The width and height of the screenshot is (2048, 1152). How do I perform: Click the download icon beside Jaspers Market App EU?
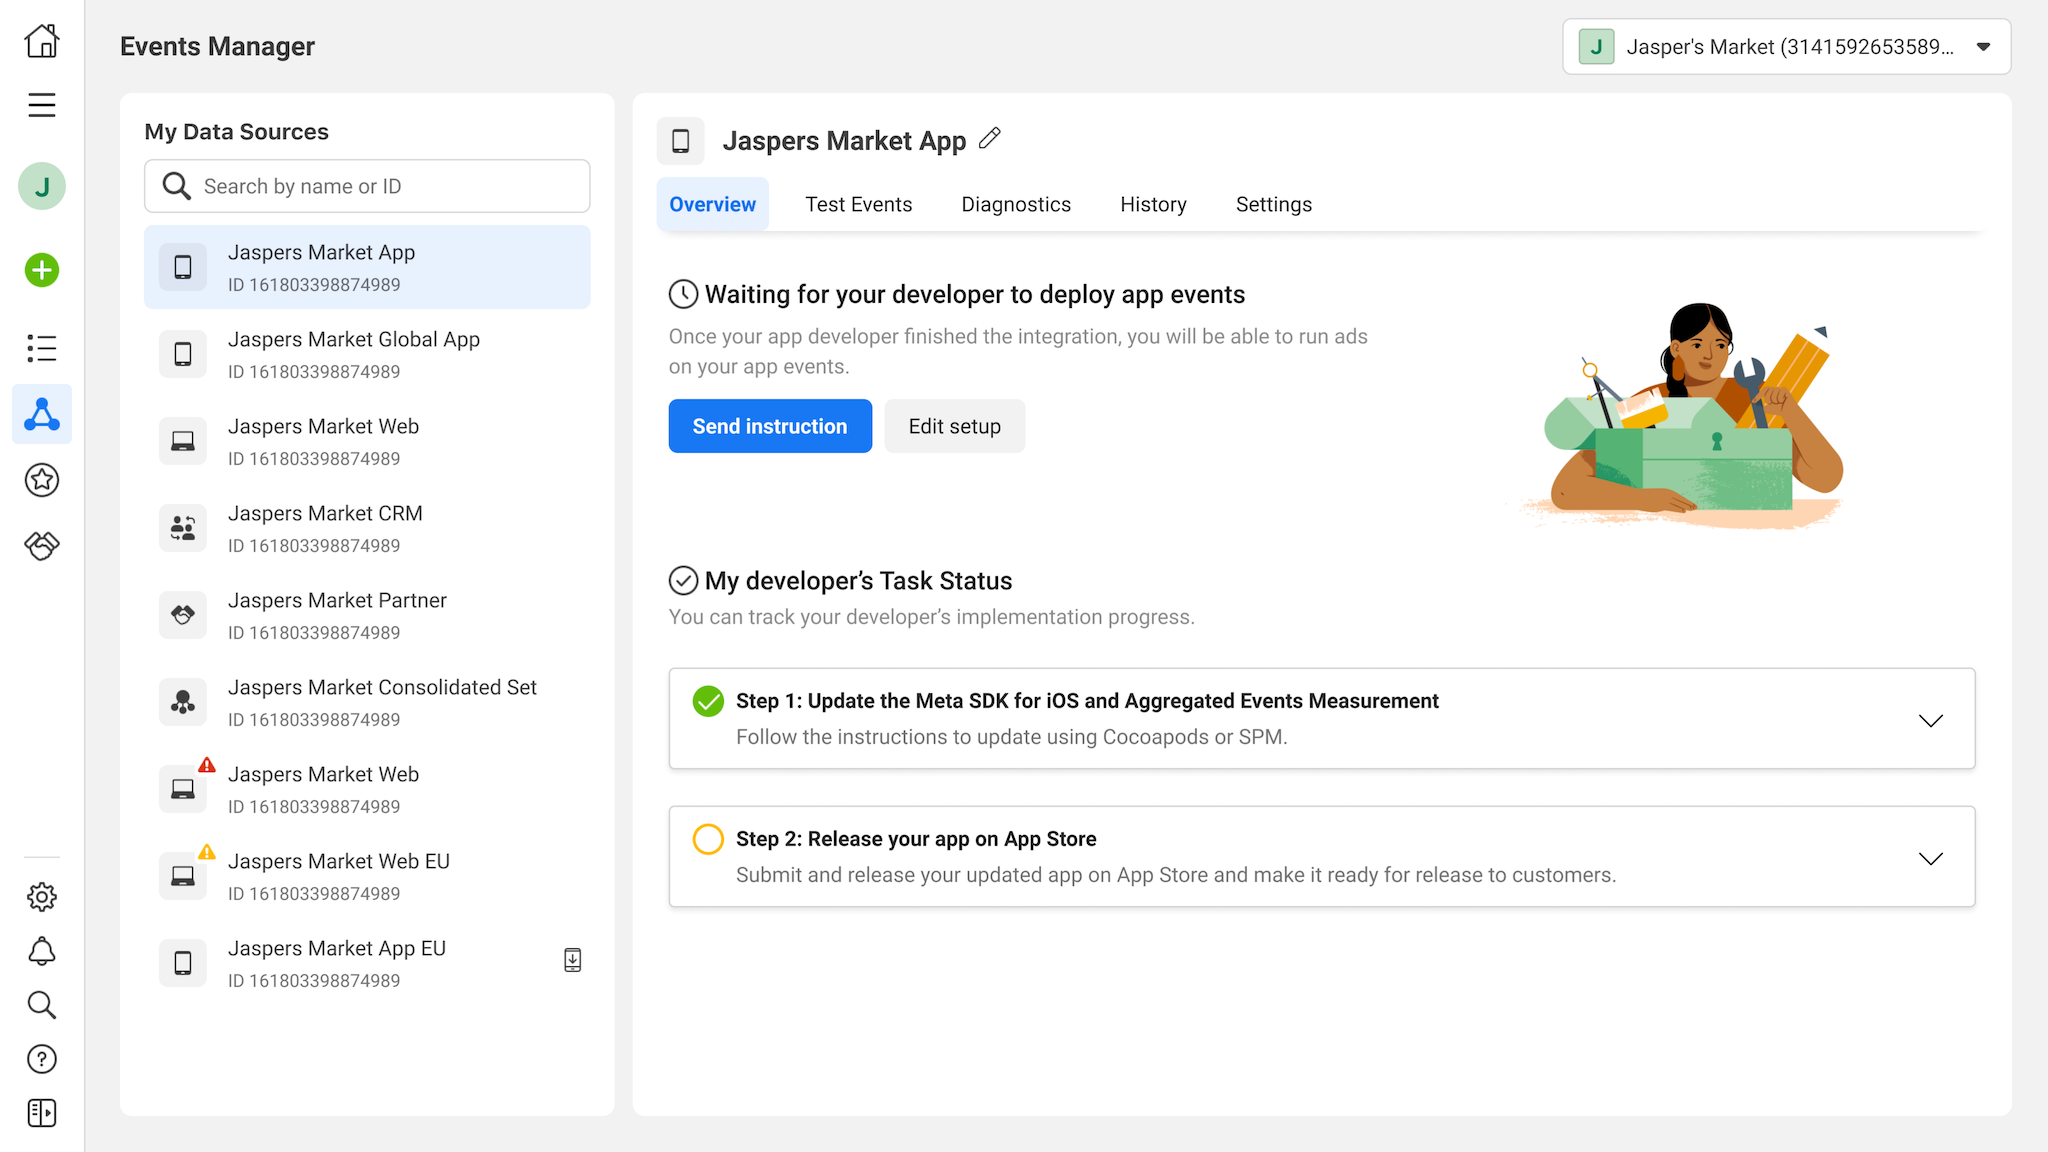[x=572, y=960]
